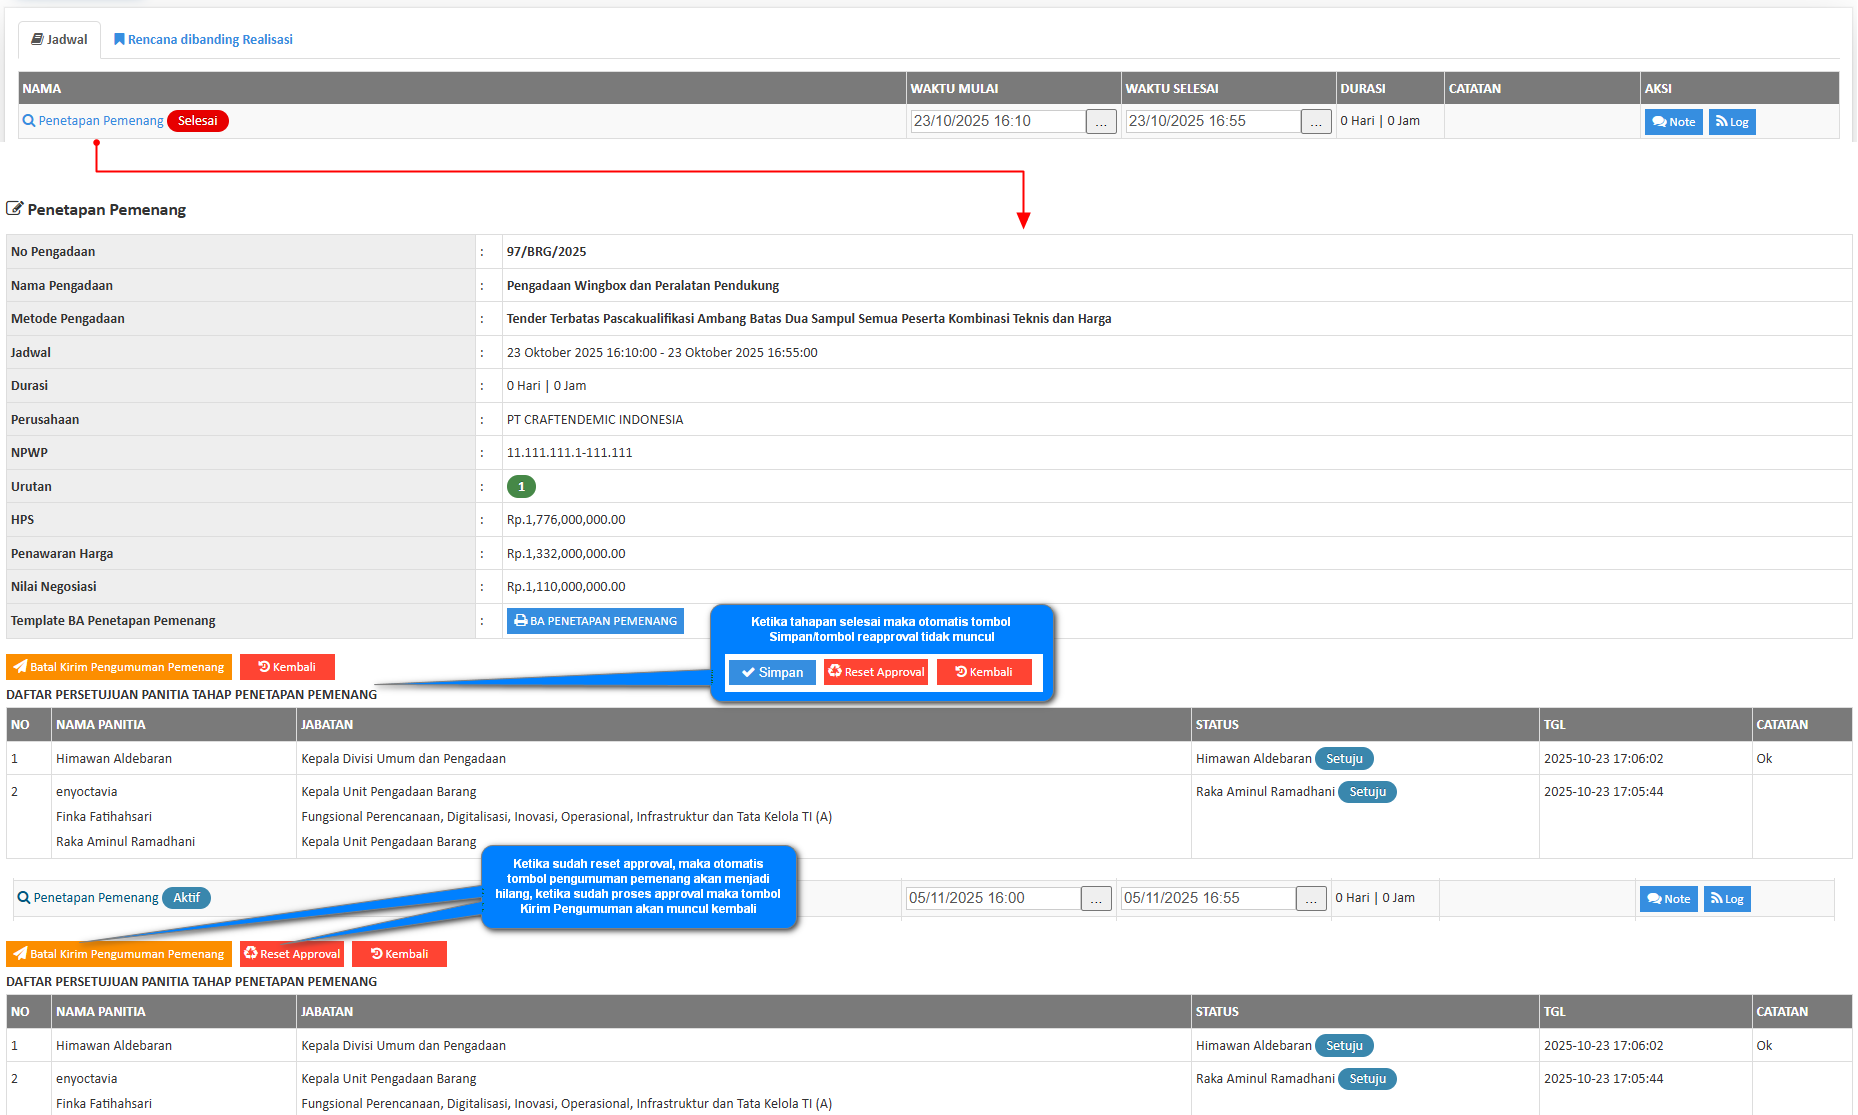Select timestamp 2025-10-23 17:05:44 in lower table
This screenshot has height=1115, width=1858.
coord(1604,1079)
